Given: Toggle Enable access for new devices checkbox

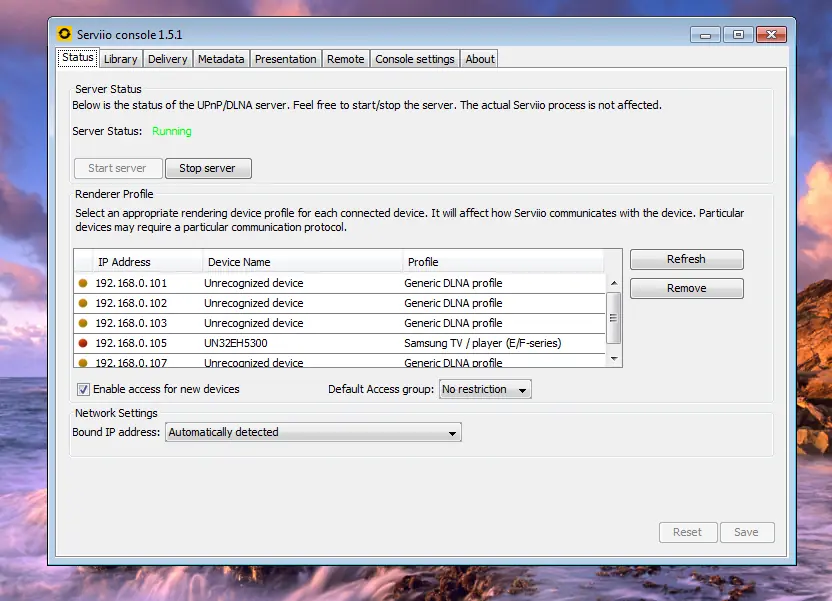Looking at the screenshot, I should pos(83,389).
